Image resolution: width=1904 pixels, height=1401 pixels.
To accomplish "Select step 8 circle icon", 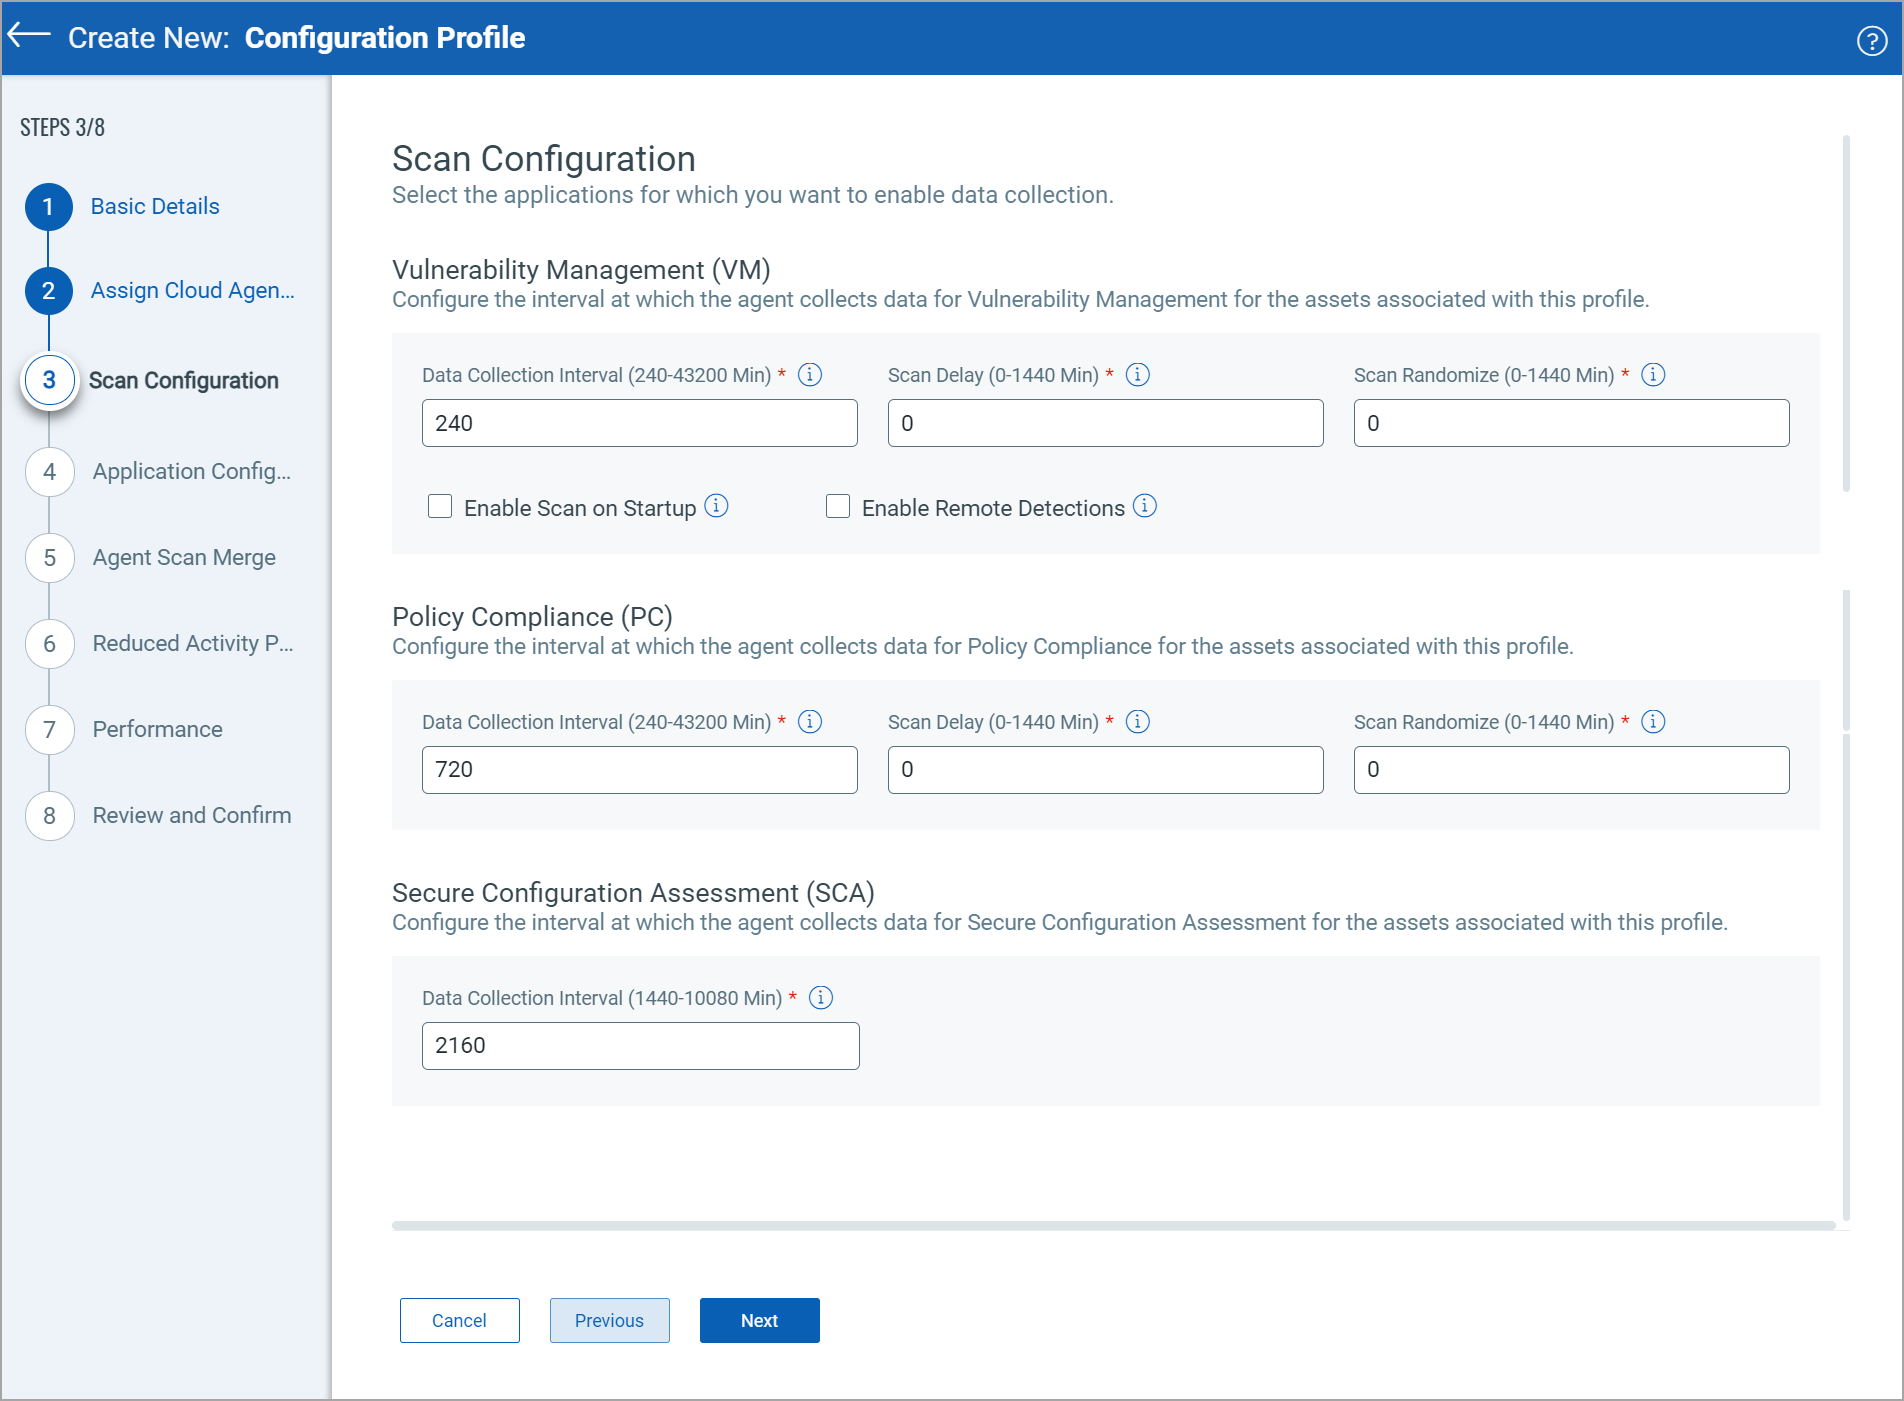I will 49,816.
